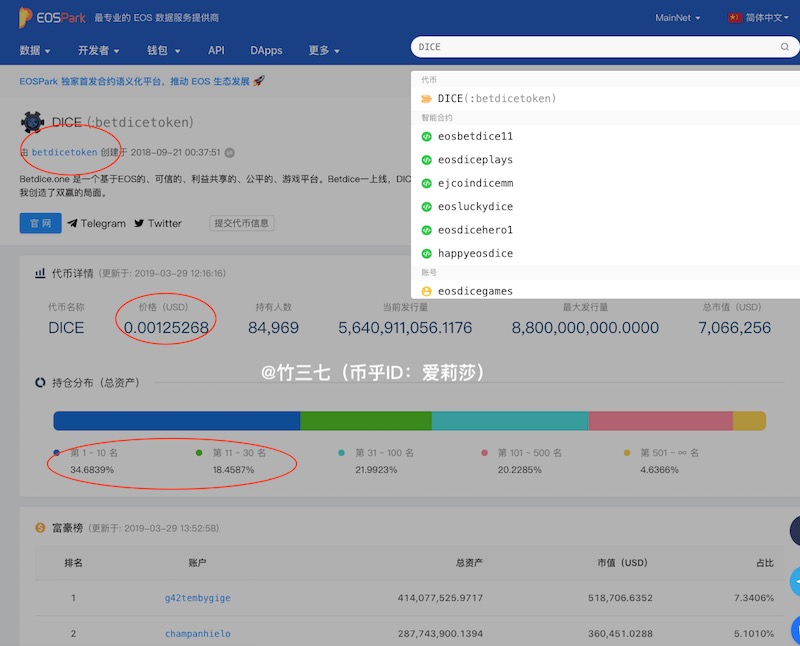Open the DApps menu item
800x646 pixels.
pyautogui.click(x=266, y=51)
